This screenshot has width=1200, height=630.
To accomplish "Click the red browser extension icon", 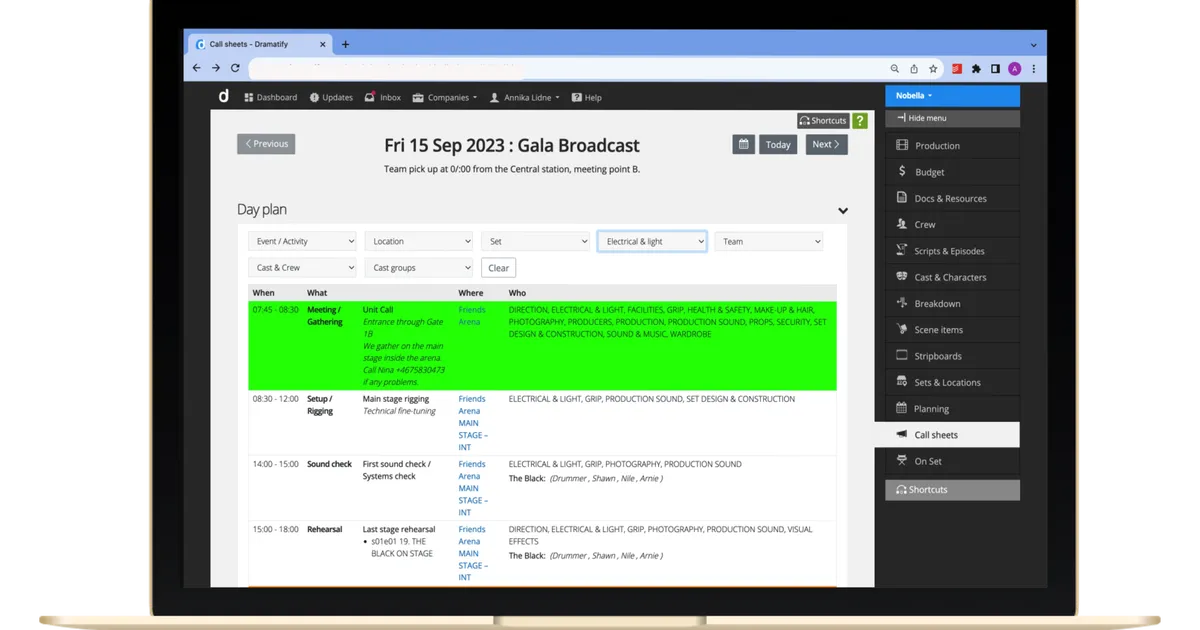I will pyautogui.click(x=957, y=69).
